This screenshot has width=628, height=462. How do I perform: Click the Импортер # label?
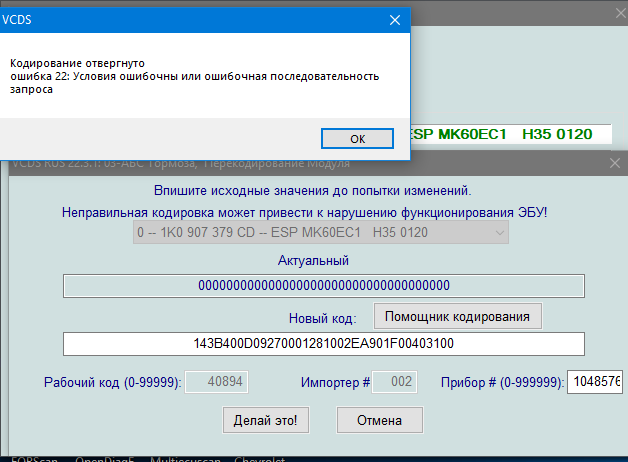point(335,382)
